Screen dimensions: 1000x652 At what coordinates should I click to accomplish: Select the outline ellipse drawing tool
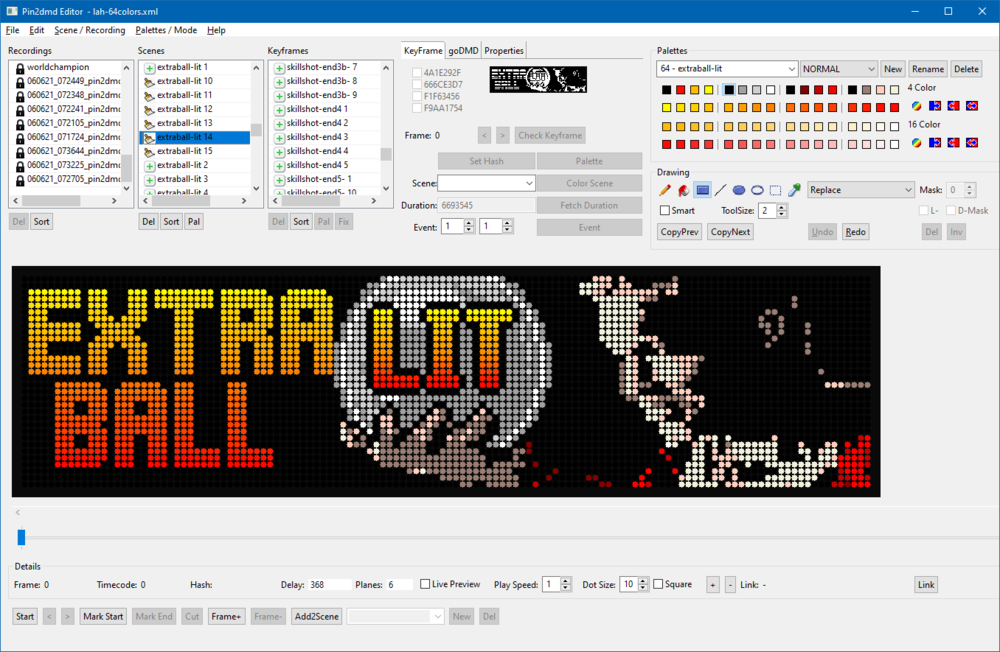[x=757, y=190]
